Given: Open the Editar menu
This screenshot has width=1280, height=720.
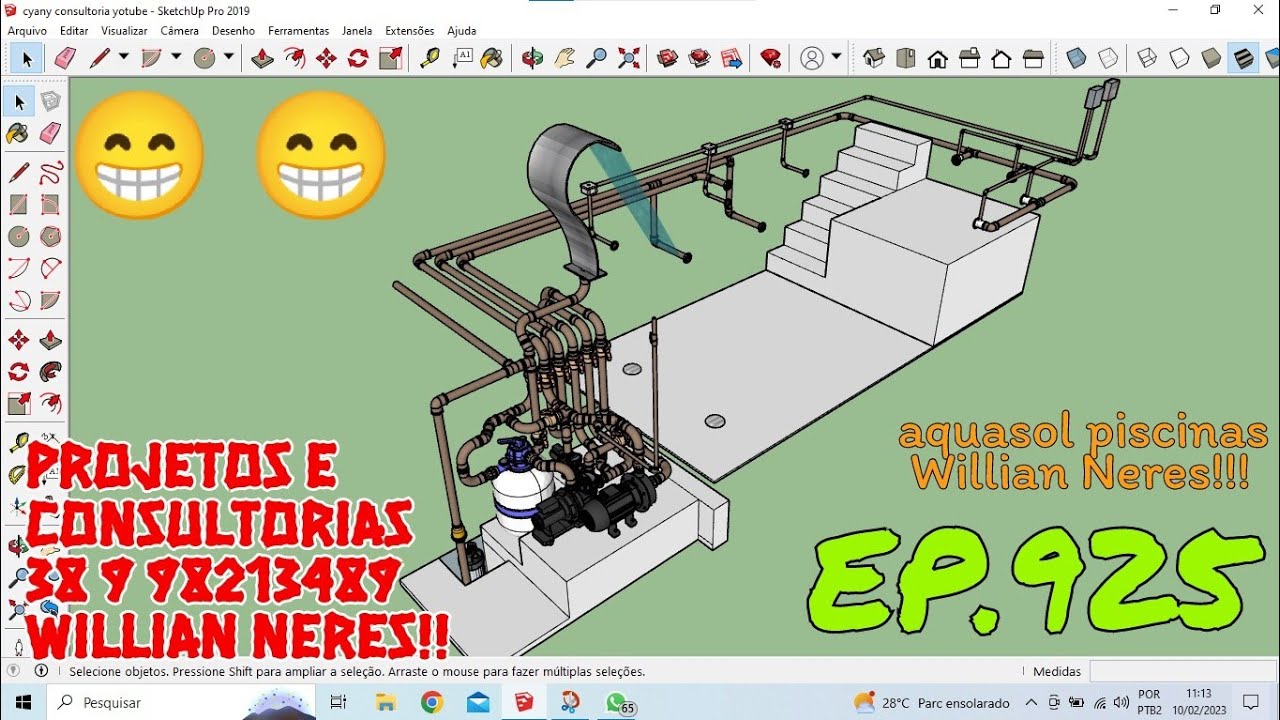Looking at the screenshot, I should point(74,31).
